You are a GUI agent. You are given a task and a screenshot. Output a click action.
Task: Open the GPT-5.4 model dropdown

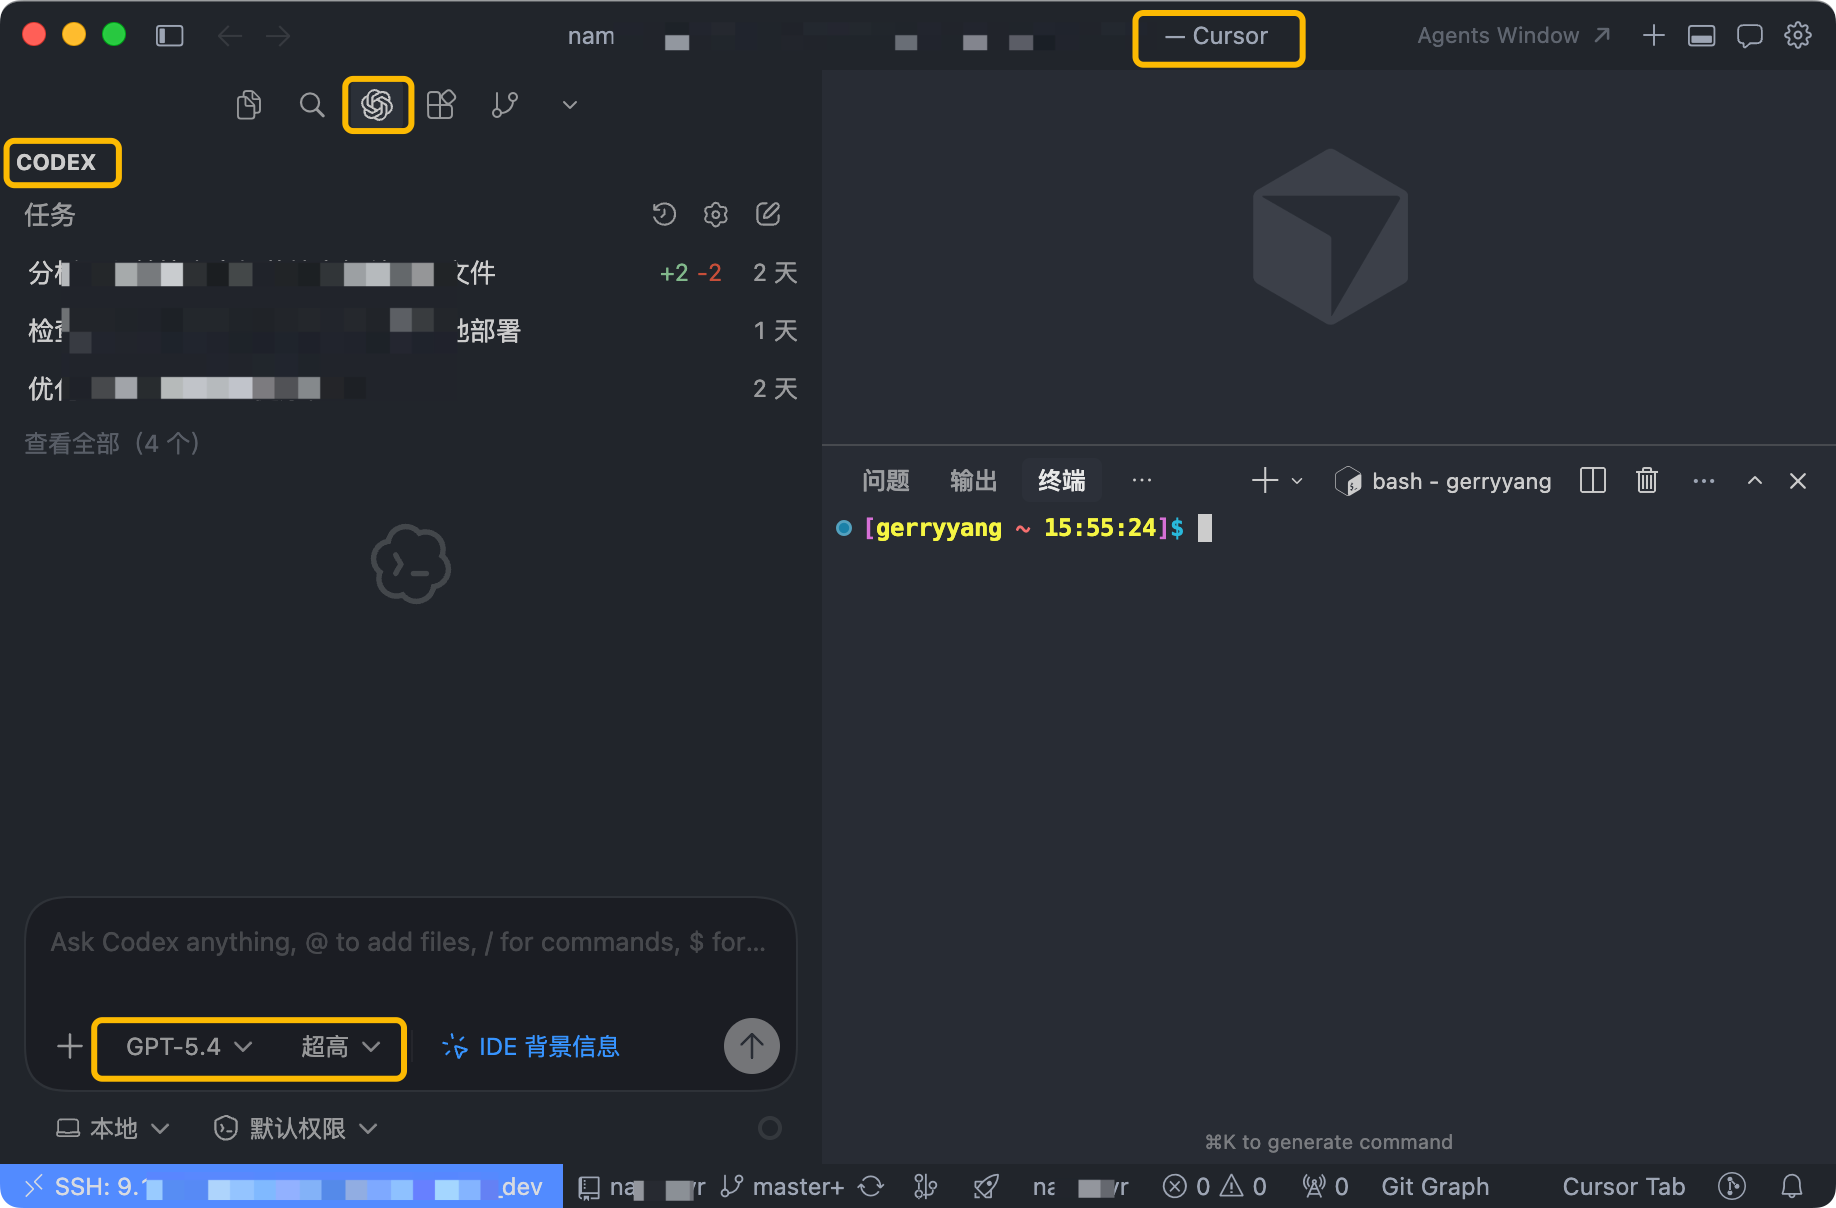coord(189,1047)
